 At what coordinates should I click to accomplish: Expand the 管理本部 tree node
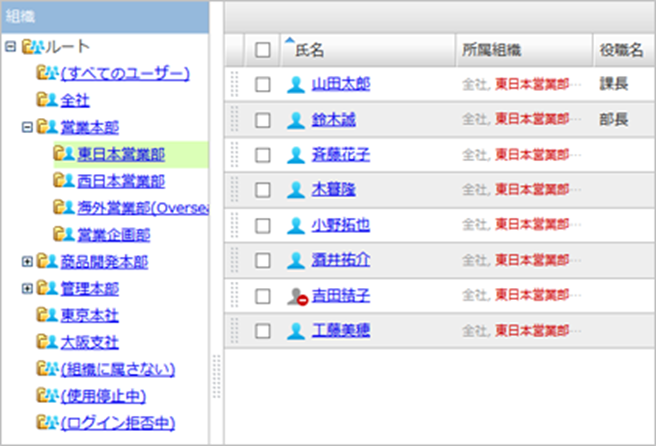coord(26,289)
